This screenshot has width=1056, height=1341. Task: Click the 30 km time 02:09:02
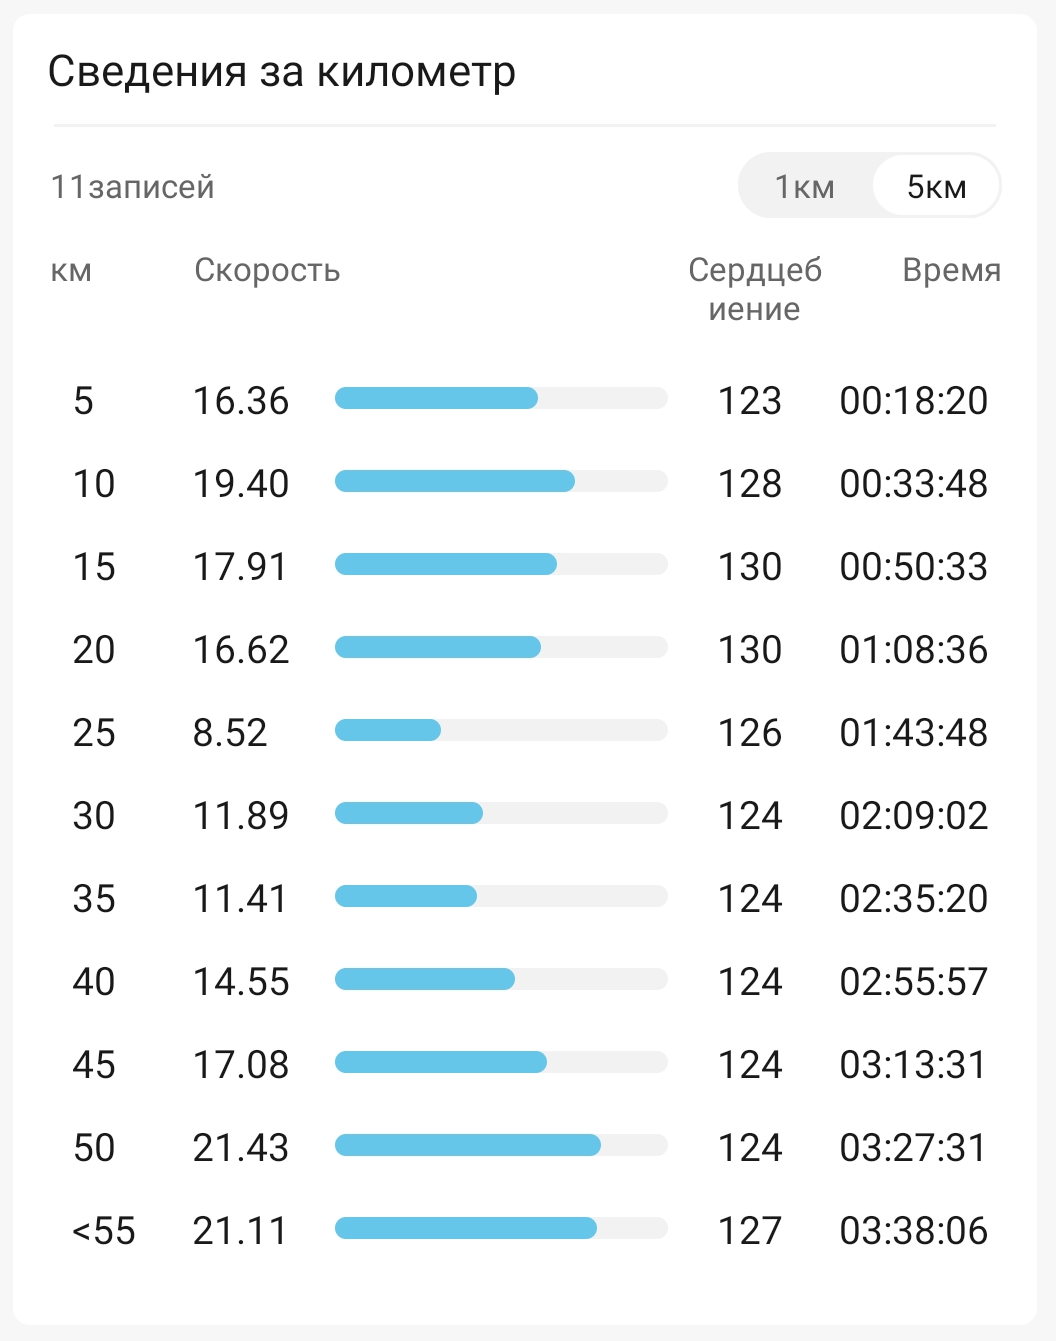pos(913,816)
